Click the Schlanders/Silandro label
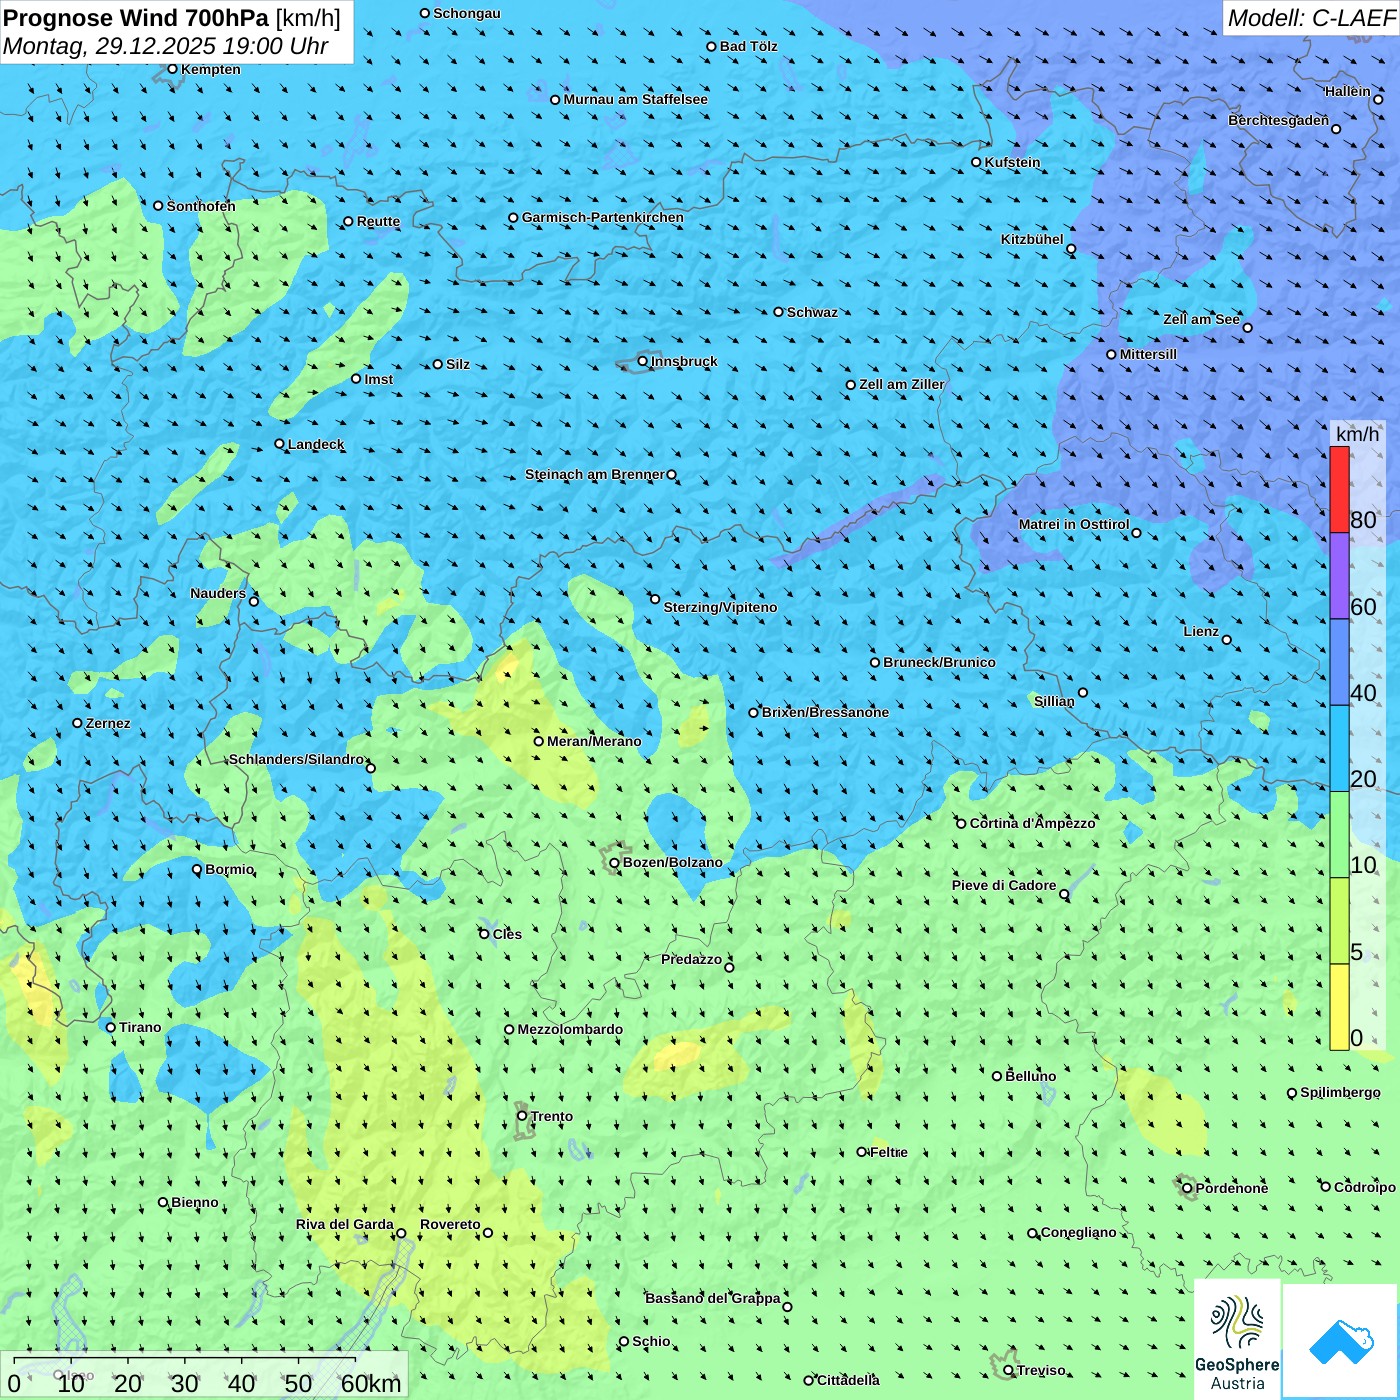 297,759
